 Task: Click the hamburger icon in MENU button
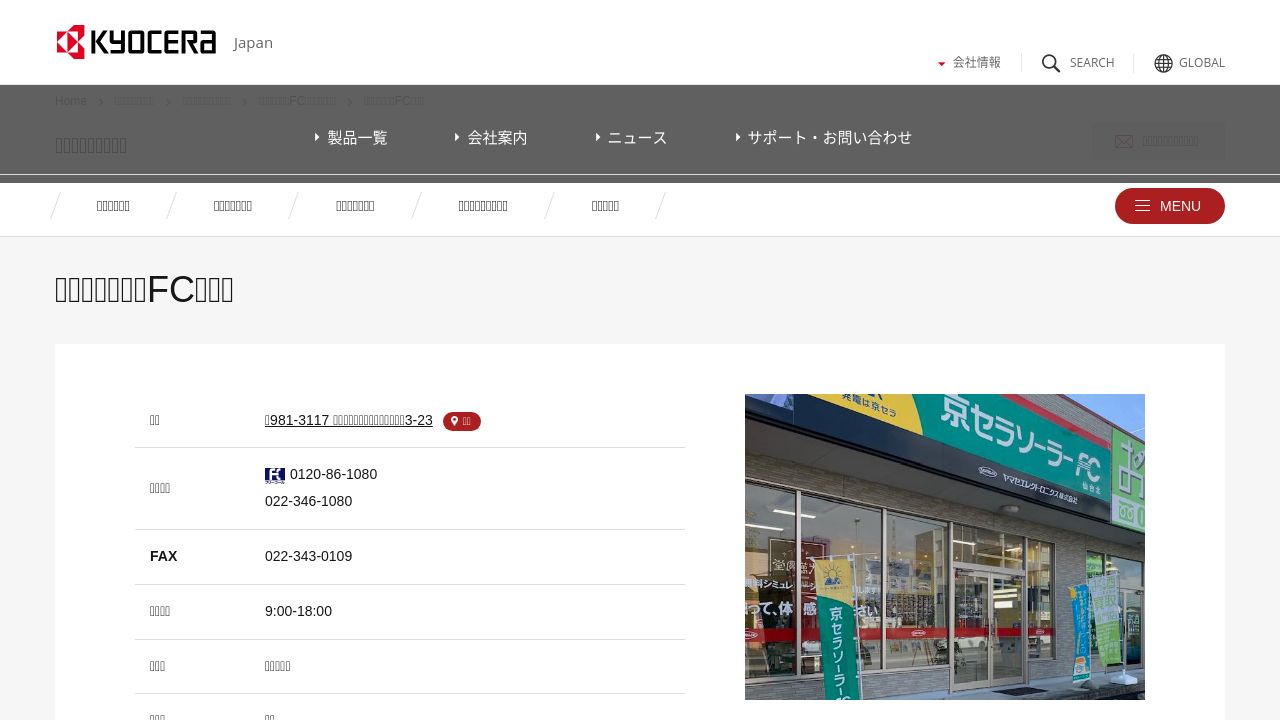tap(1142, 206)
